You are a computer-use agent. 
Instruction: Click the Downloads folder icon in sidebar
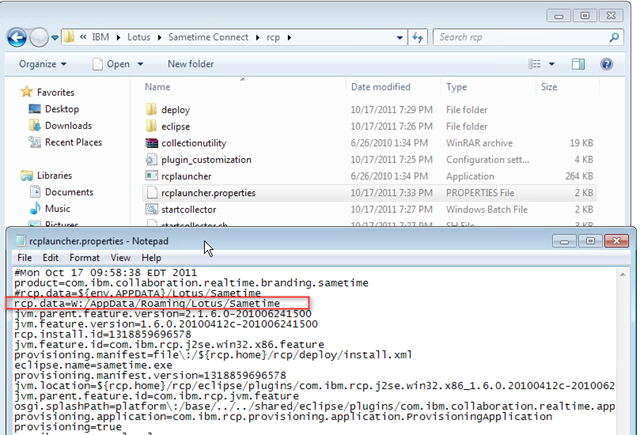coord(35,125)
